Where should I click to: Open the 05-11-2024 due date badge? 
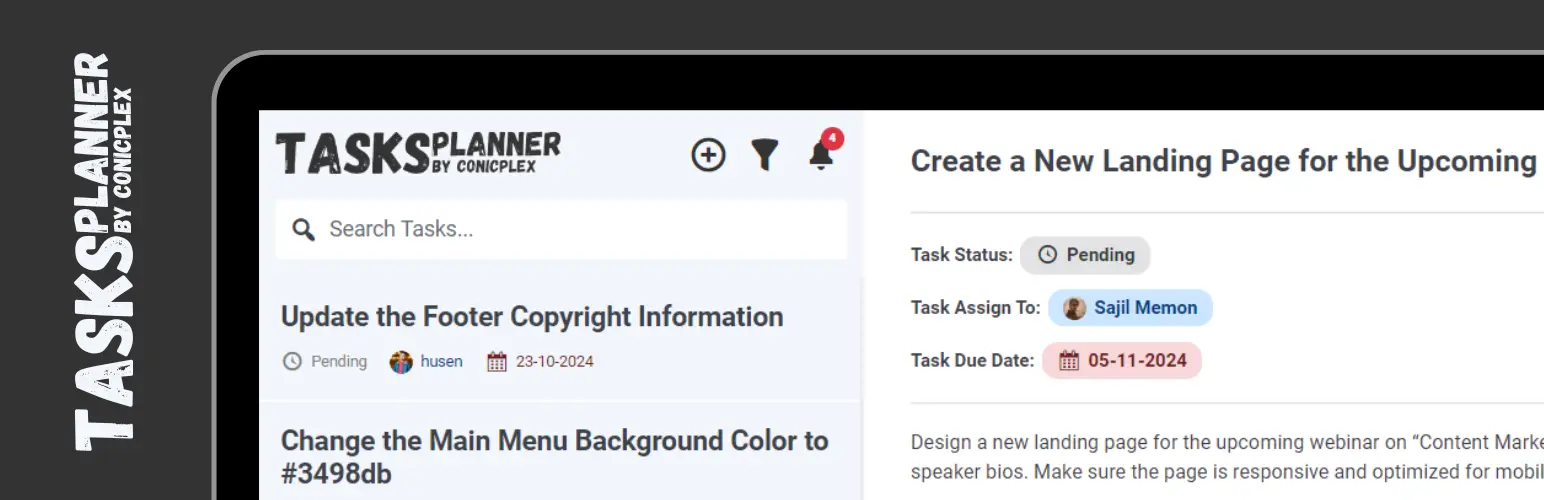click(x=1122, y=360)
